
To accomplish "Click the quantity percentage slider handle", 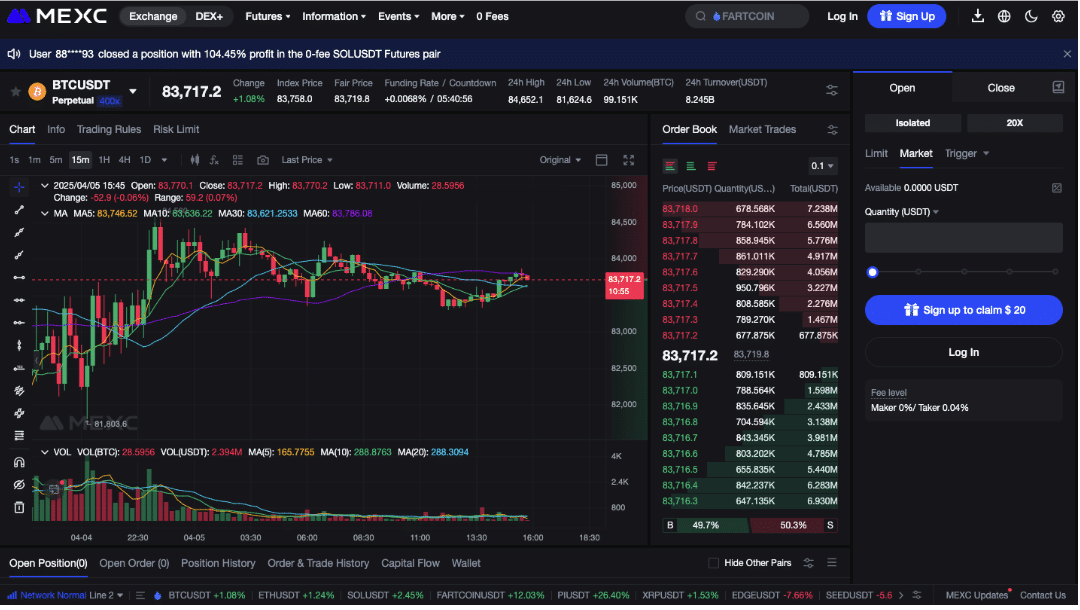I will [872, 272].
